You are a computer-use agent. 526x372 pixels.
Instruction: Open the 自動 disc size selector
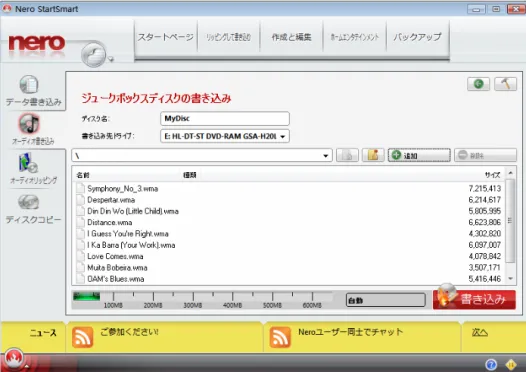pyautogui.click(x=385, y=300)
